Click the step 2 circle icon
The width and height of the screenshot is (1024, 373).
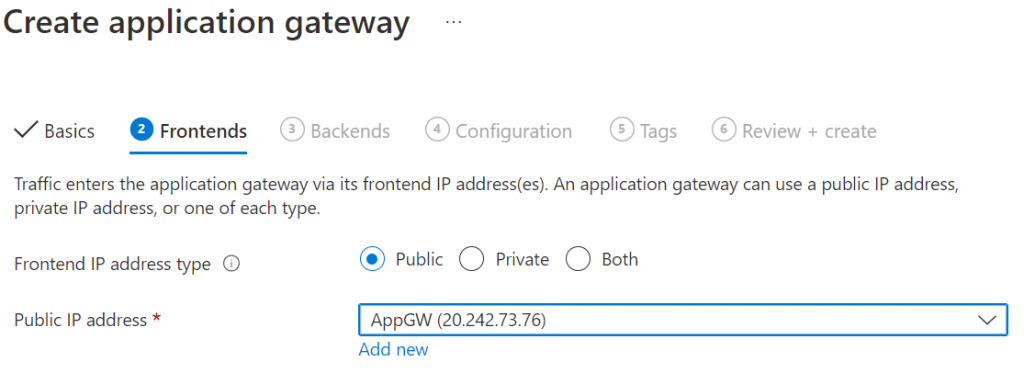pyautogui.click(x=142, y=129)
